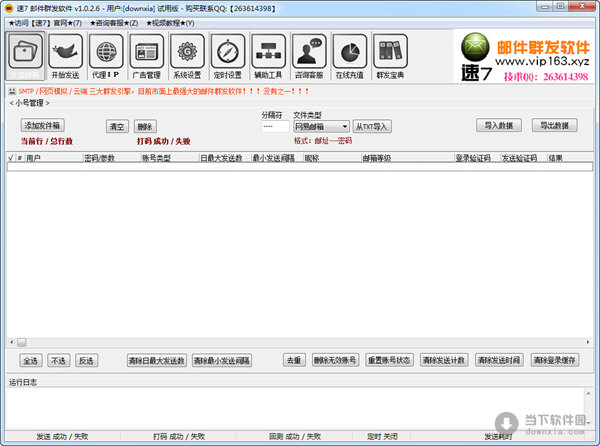Click the 清除登录缓存 button

[555, 360]
